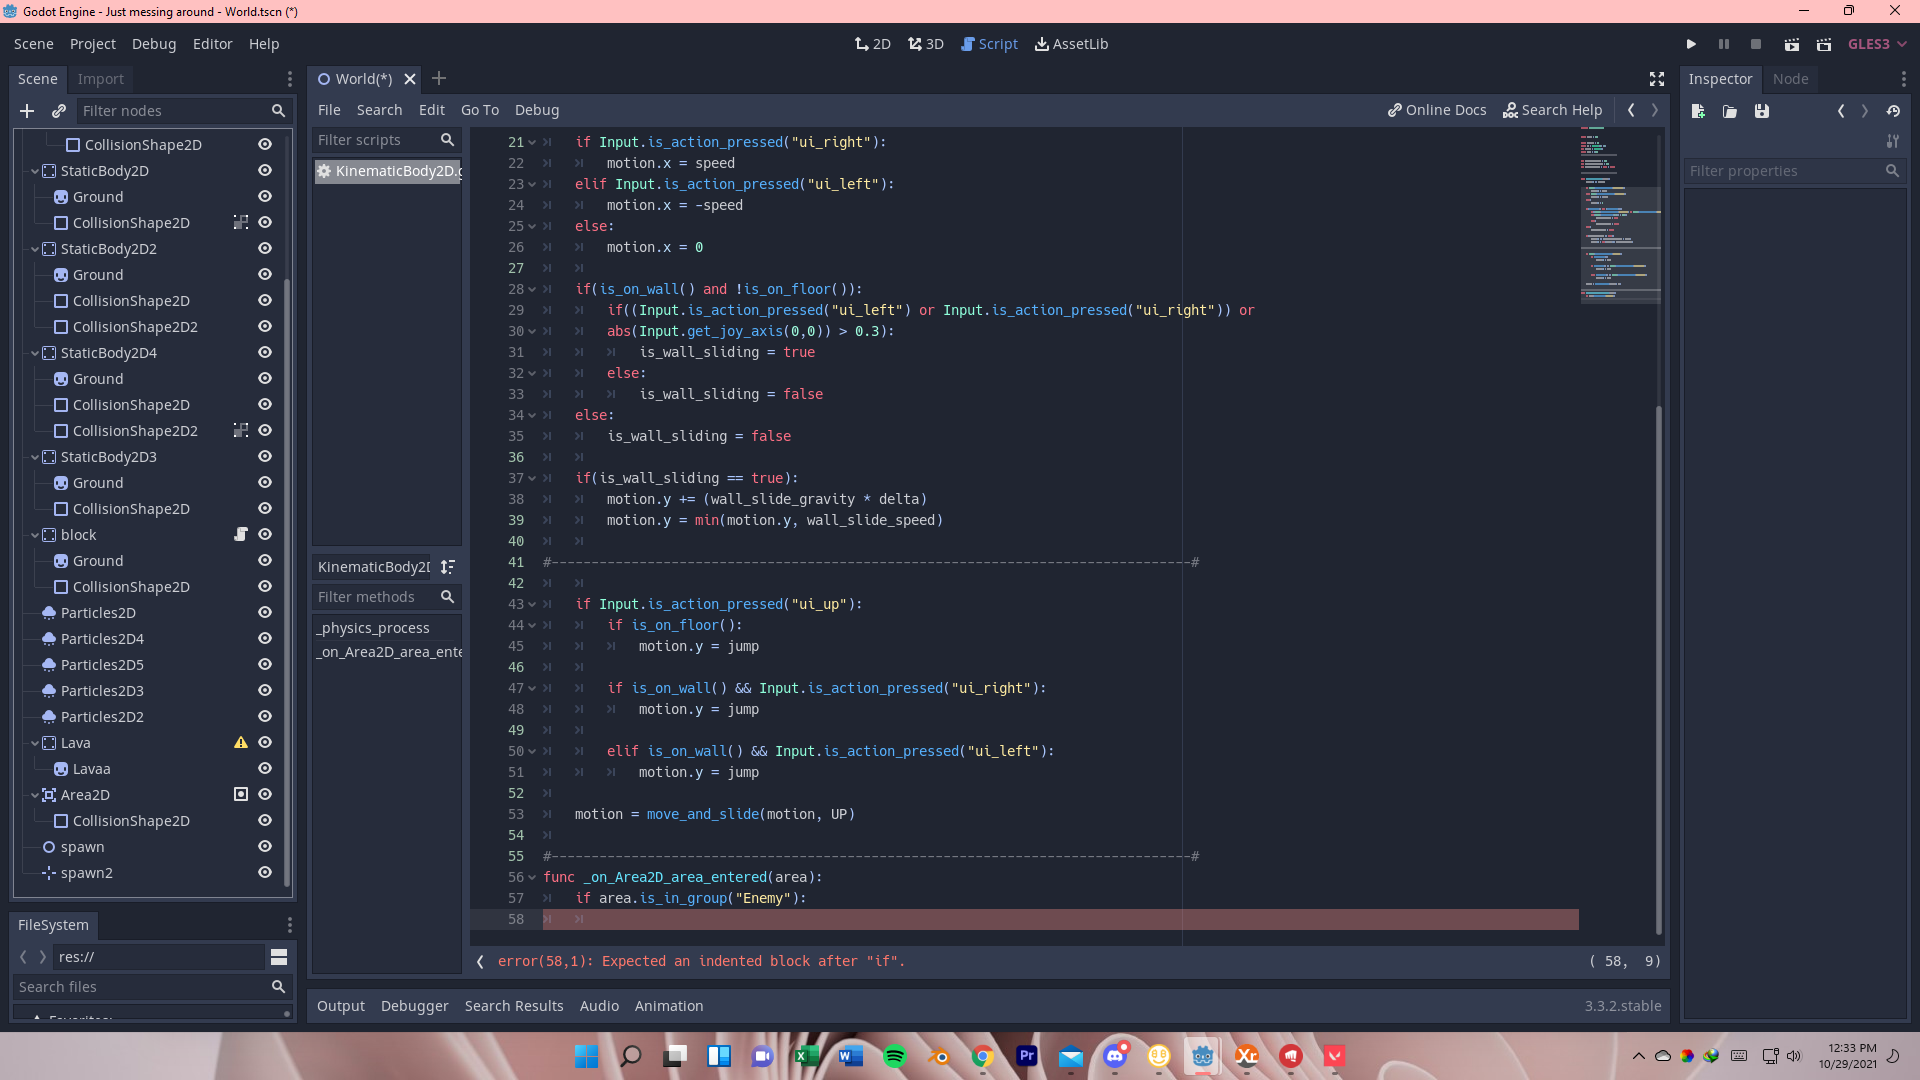The height and width of the screenshot is (1080, 1920).
Task: Collapse the StaticBody2D tree node
Action: [35, 171]
